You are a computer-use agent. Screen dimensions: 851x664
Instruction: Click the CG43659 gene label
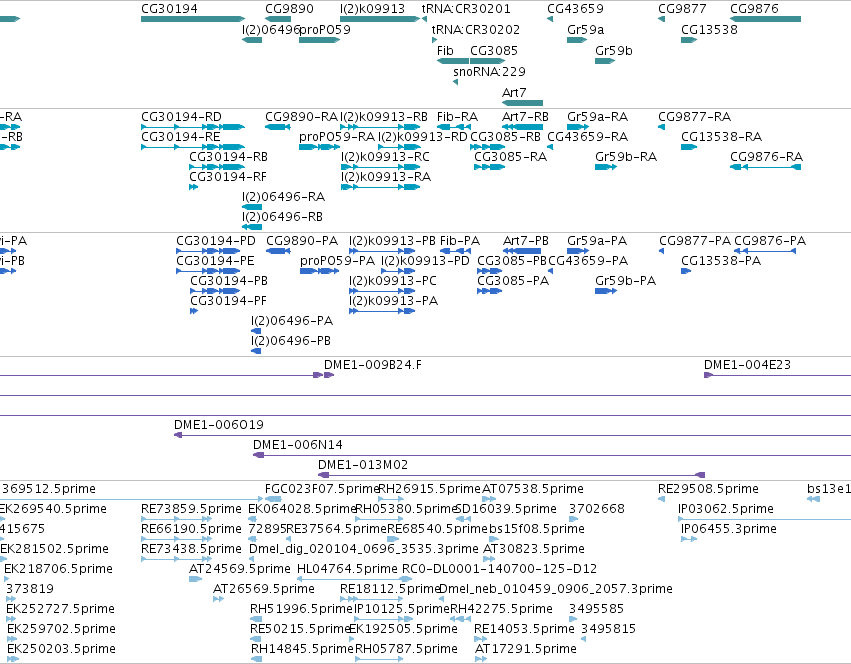[x=575, y=9]
